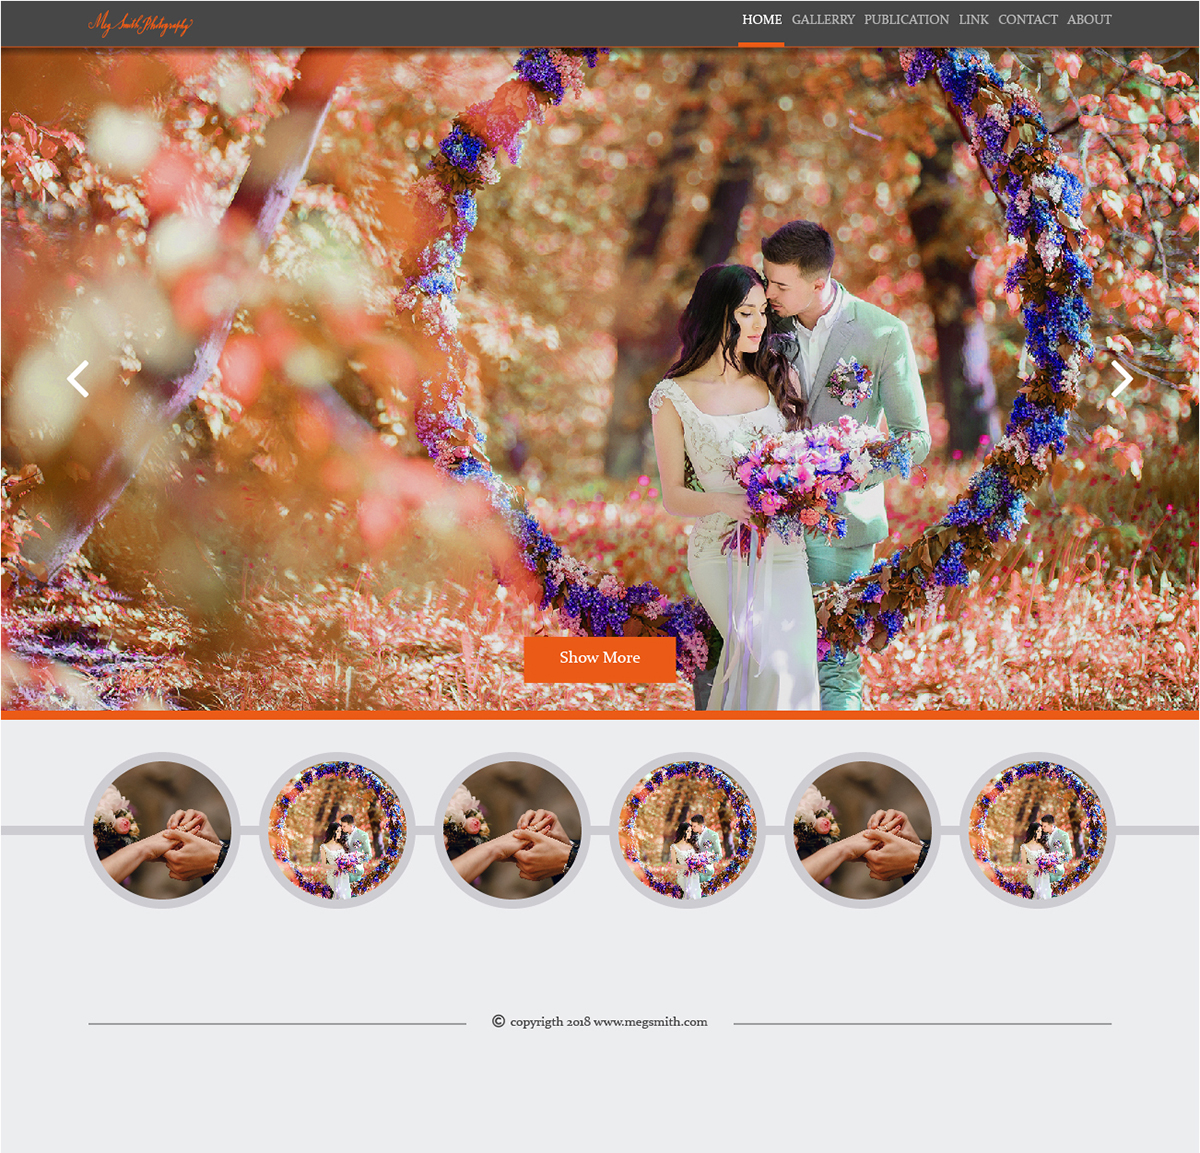Select fourth circular thumbnail of wedding couple
The width and height of the screenshot is (1200, 1153).
(687, 830)
